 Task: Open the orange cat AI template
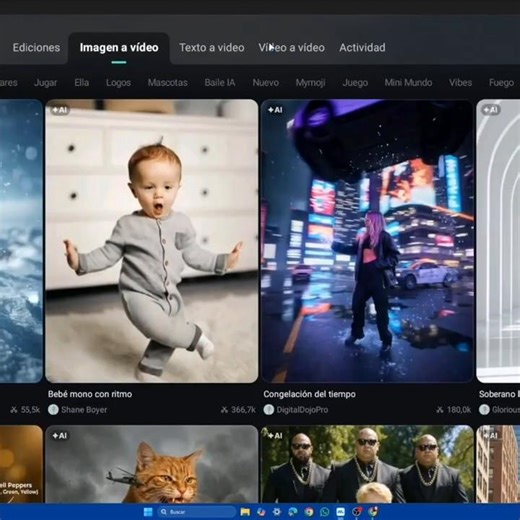pos(152,464)
